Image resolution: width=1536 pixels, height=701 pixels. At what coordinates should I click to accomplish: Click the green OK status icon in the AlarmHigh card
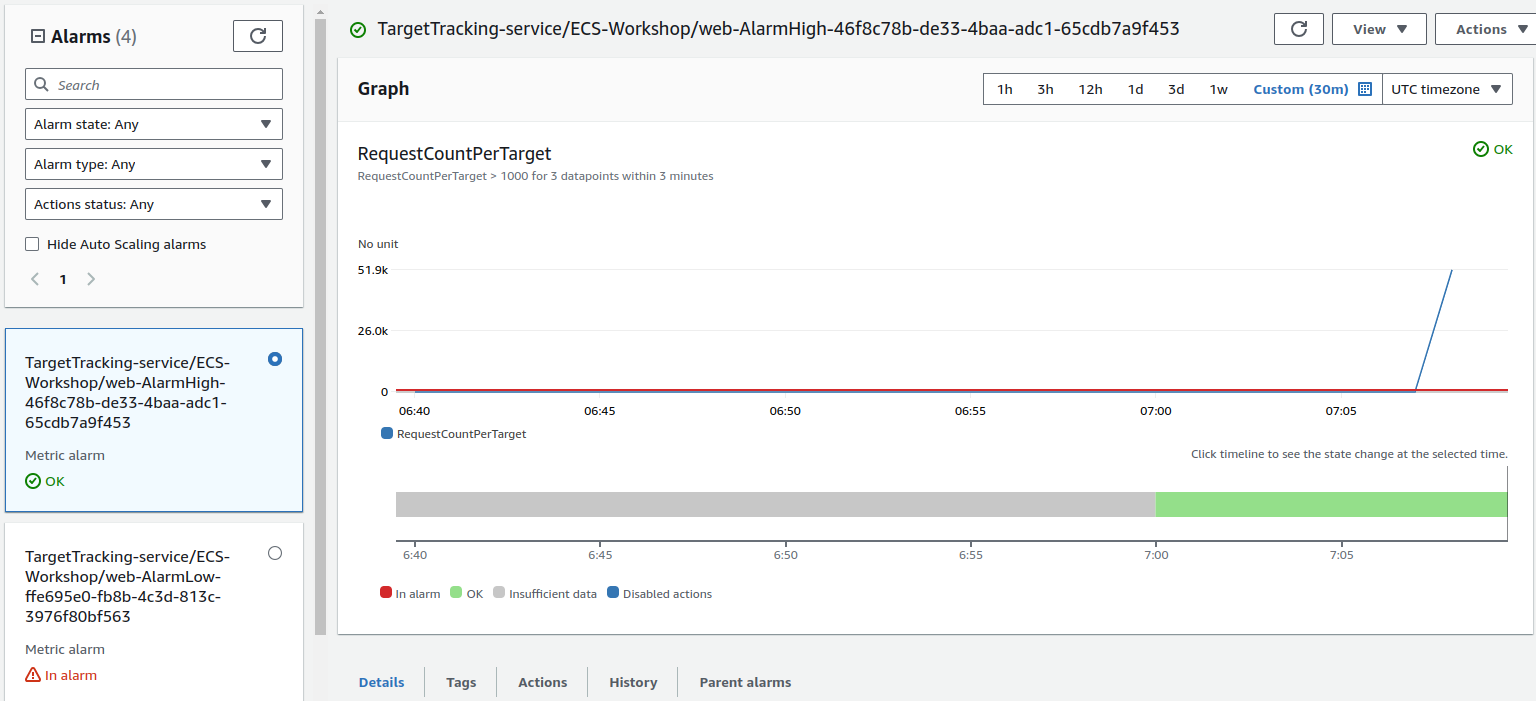pos(33,481)
